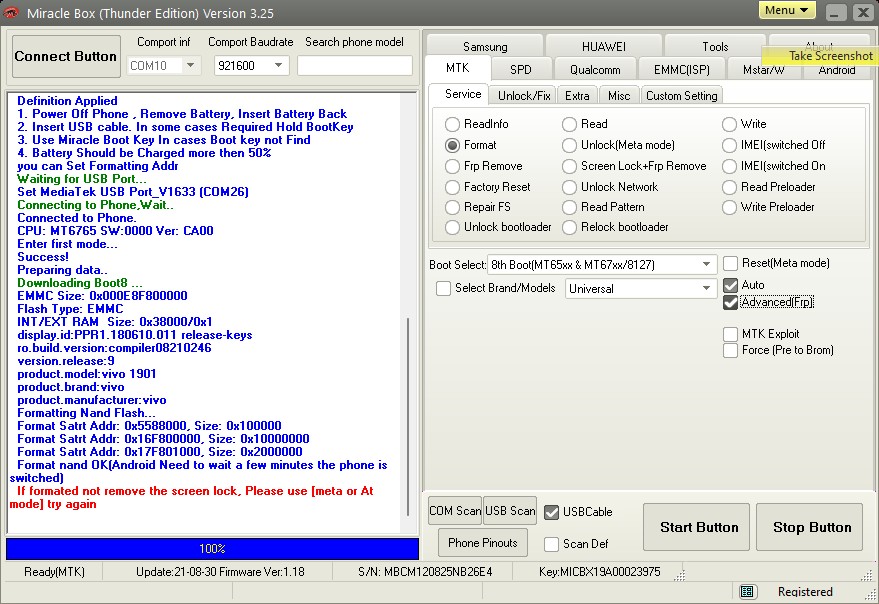Click the 100% progress bar
This screenshot has width=879, height=604.
(x=212, y=548)
